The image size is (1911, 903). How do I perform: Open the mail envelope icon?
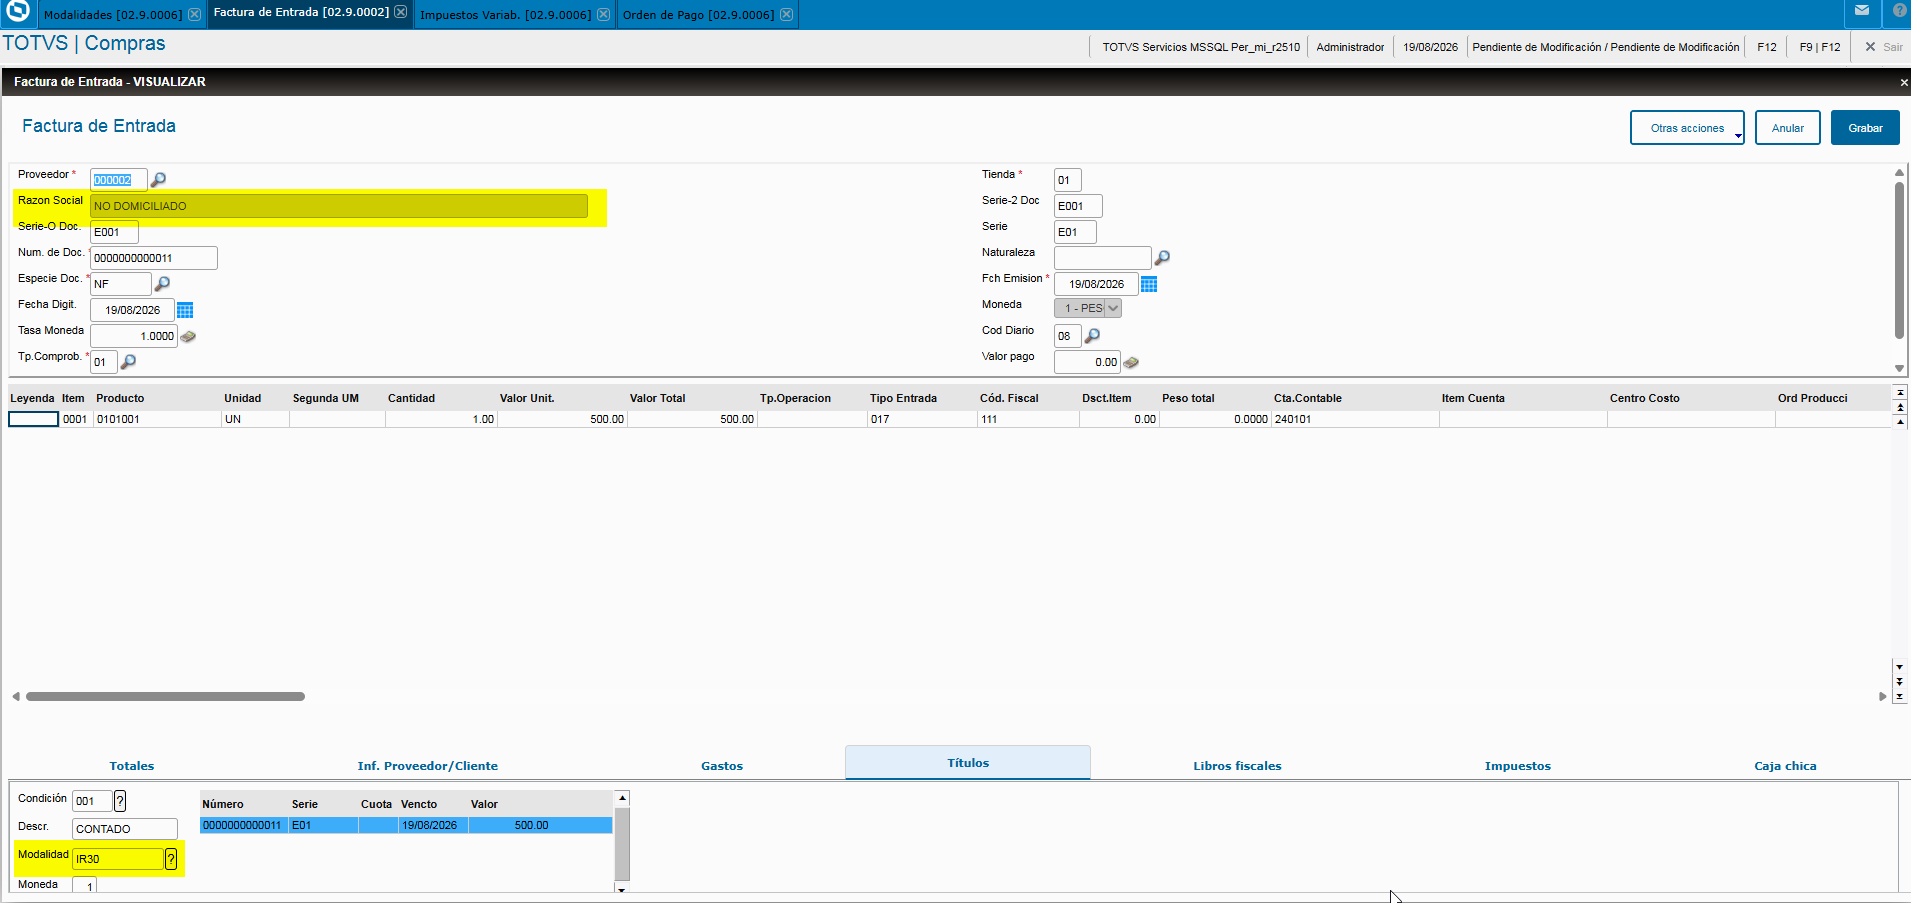(x=1862, y=11)
